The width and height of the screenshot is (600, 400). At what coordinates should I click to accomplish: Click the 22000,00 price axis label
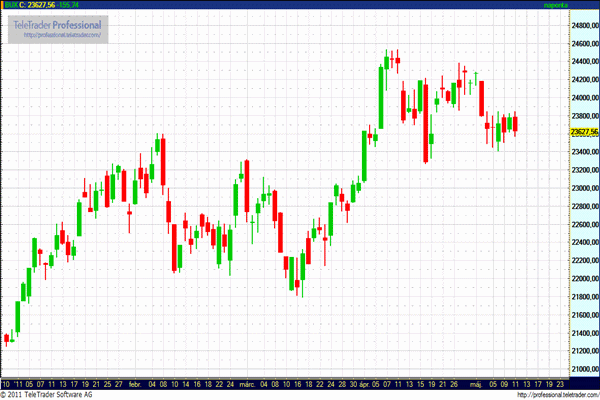[x=583, y=279]
